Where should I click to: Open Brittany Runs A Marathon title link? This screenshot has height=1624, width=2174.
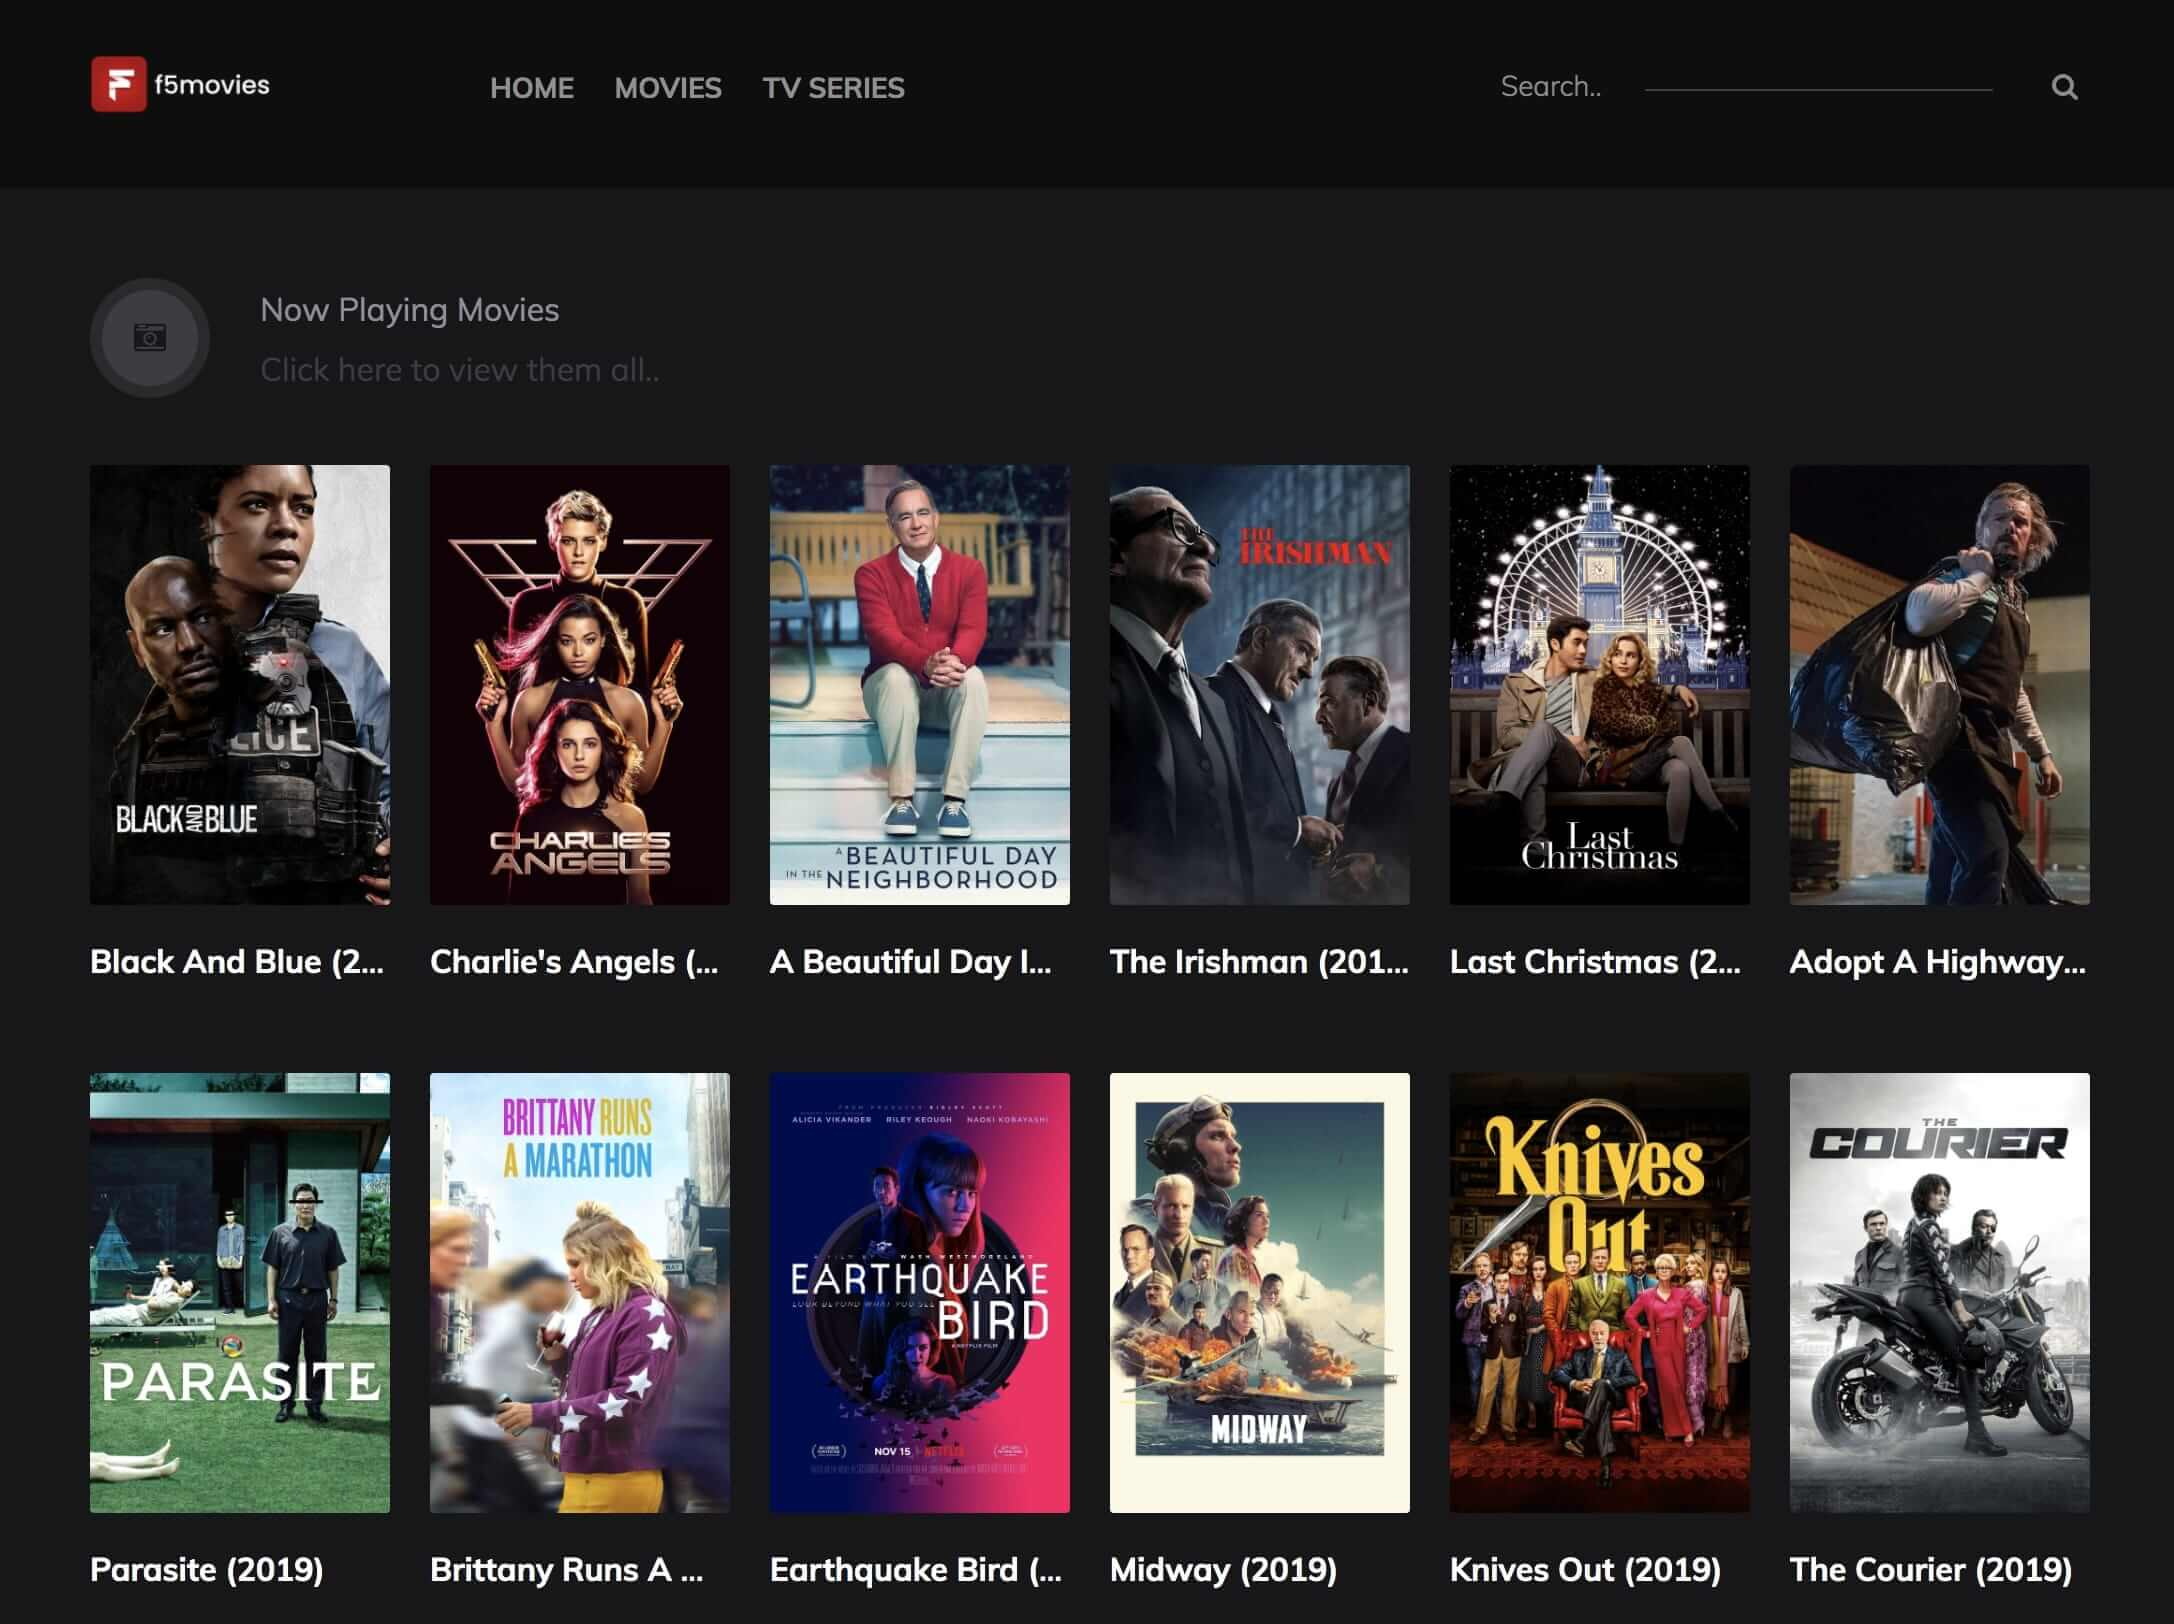(566, 1569)
